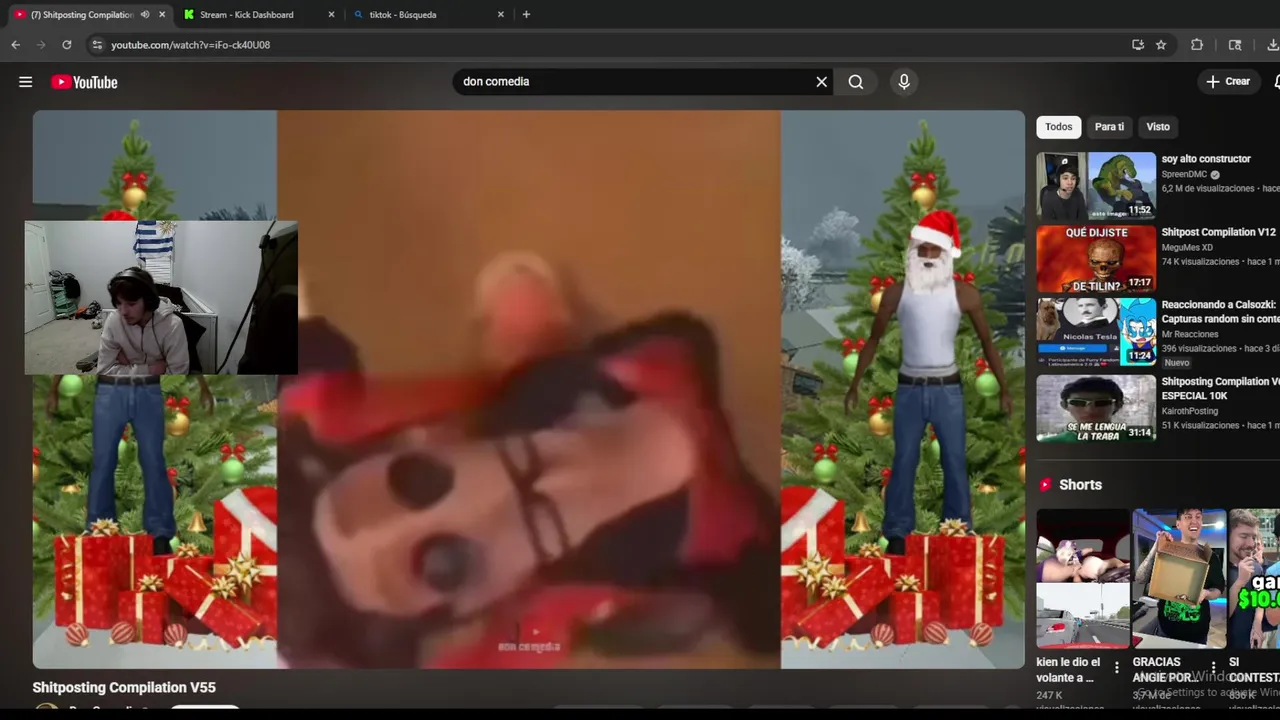View site information icon in address bar

coord(97,45)
